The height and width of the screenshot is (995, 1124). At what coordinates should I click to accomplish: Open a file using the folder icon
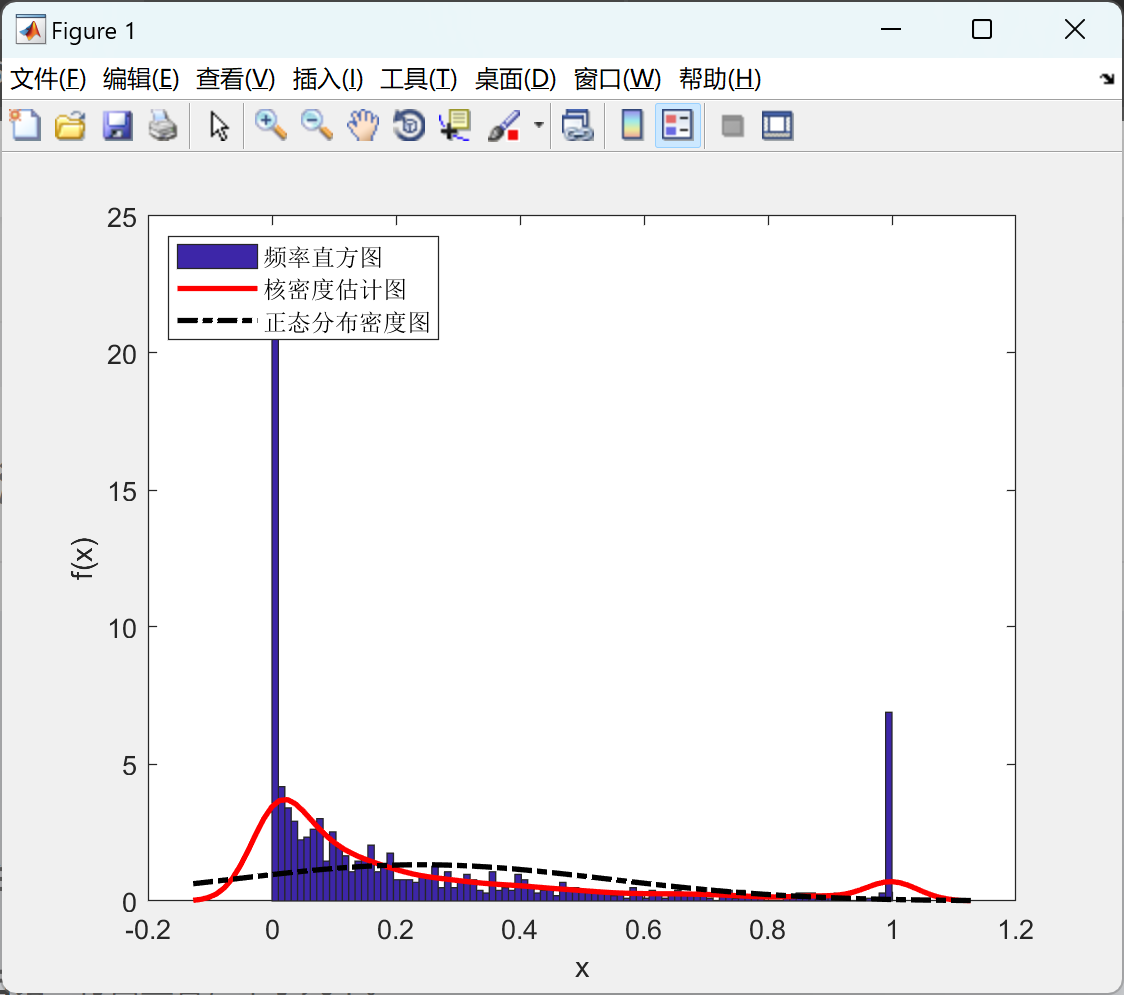[70, 125]
